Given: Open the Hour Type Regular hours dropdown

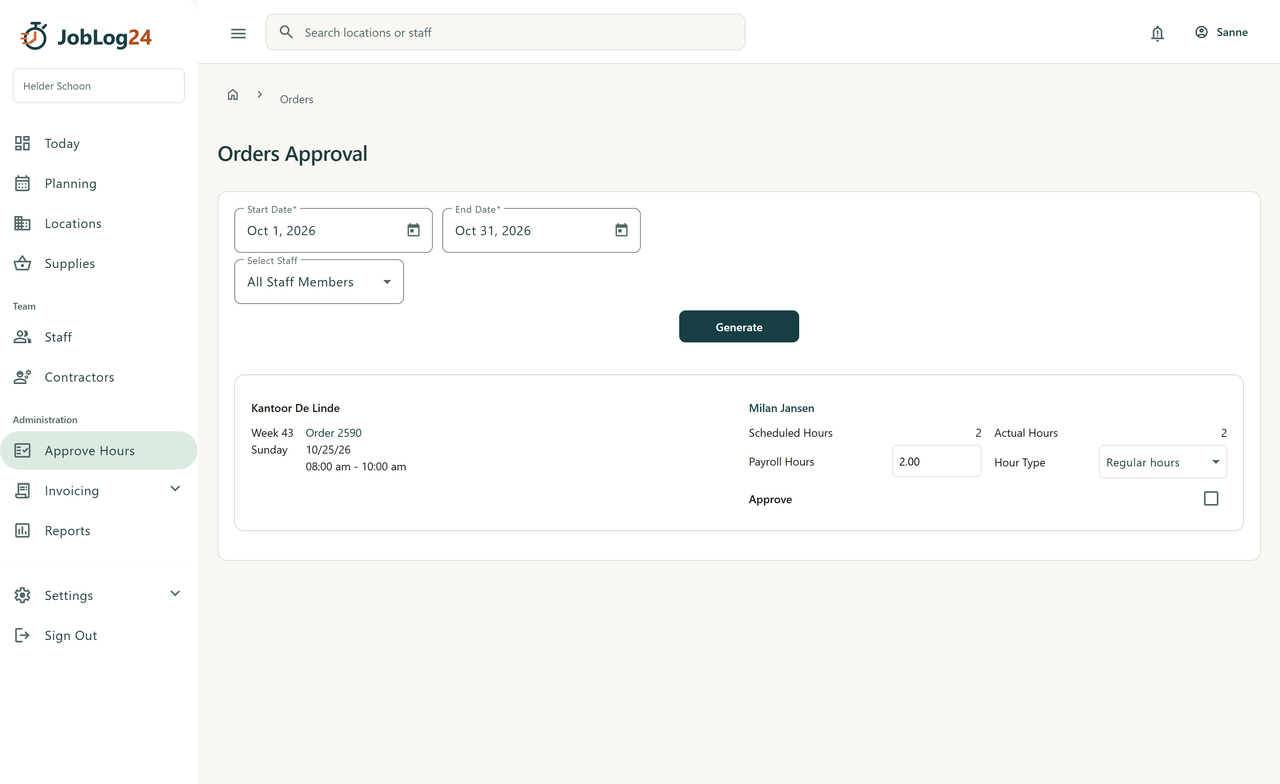Looking at the screenshot, I should point(1163,462).
